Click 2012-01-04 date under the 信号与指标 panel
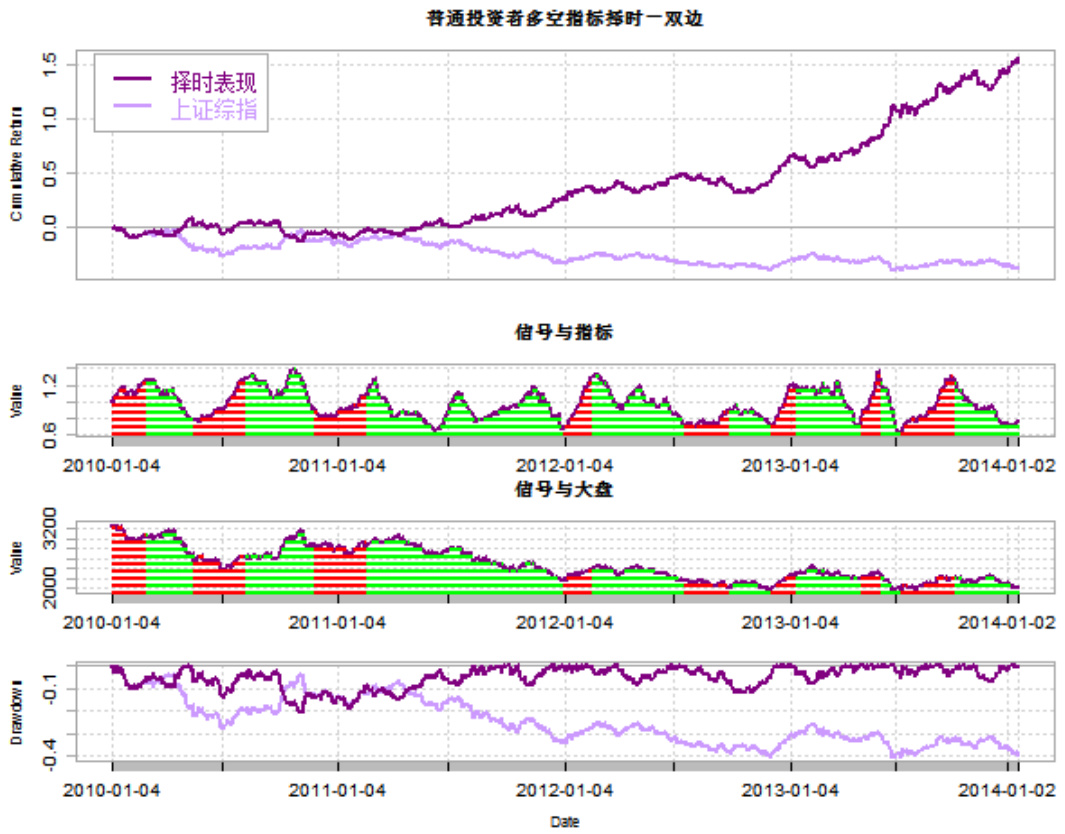Viewport: 1065px width, 834px height. coord(565,465)
